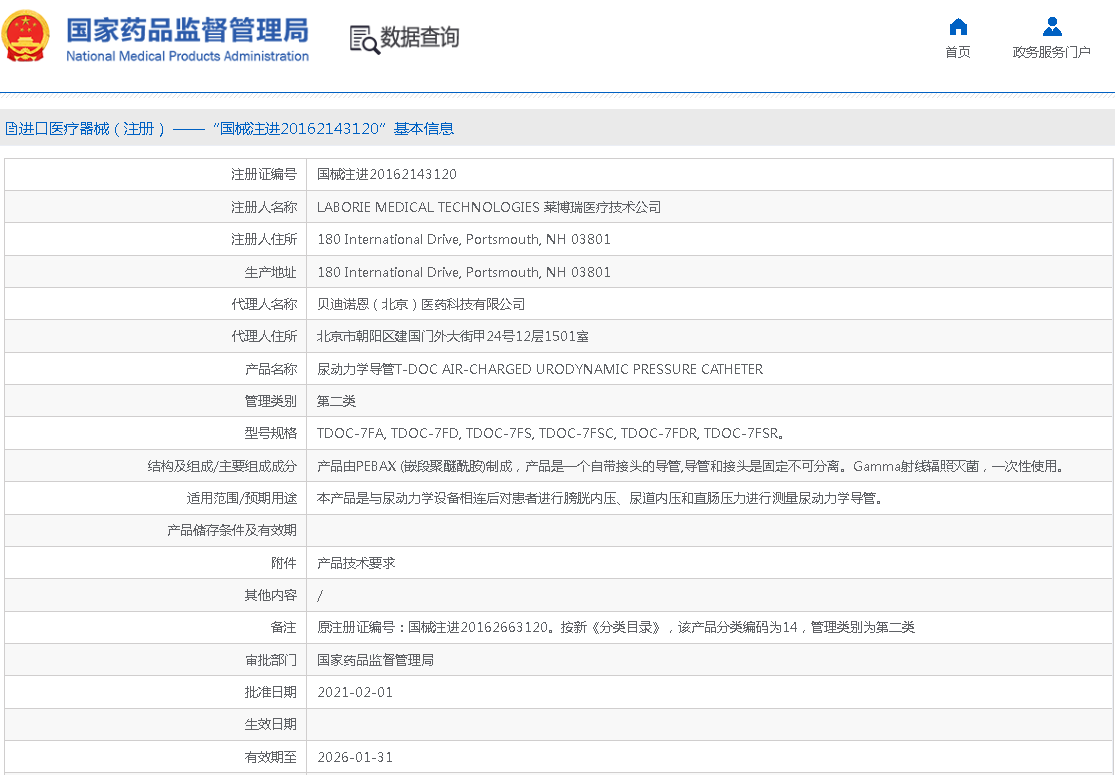Select approval date 2021-02-01
1115x775 pixels.
point(355,693)
